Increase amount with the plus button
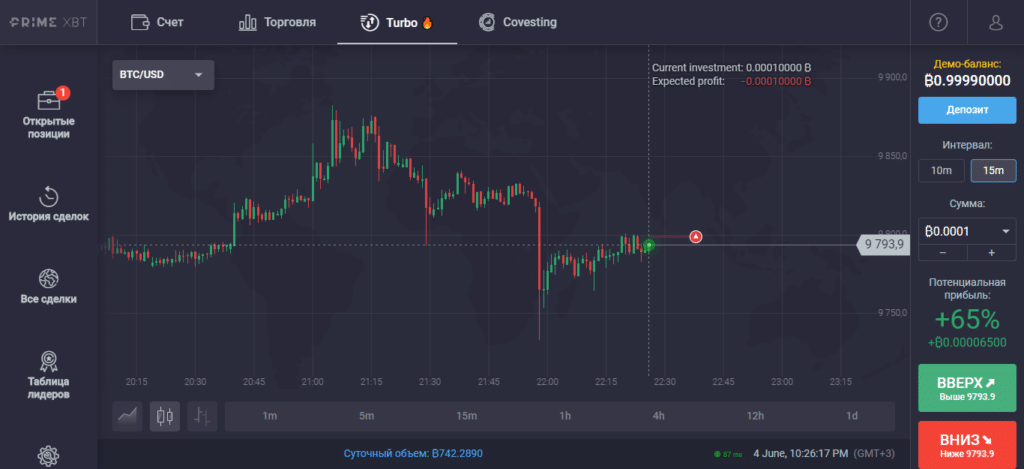This screenshot has height=469, width=1024. (991, 252)
